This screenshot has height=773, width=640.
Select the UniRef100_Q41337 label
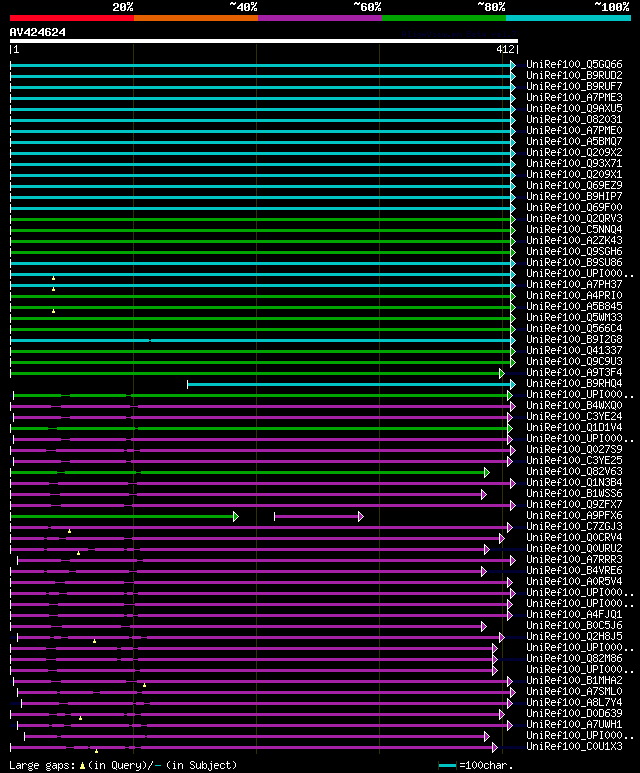(574, 350)
